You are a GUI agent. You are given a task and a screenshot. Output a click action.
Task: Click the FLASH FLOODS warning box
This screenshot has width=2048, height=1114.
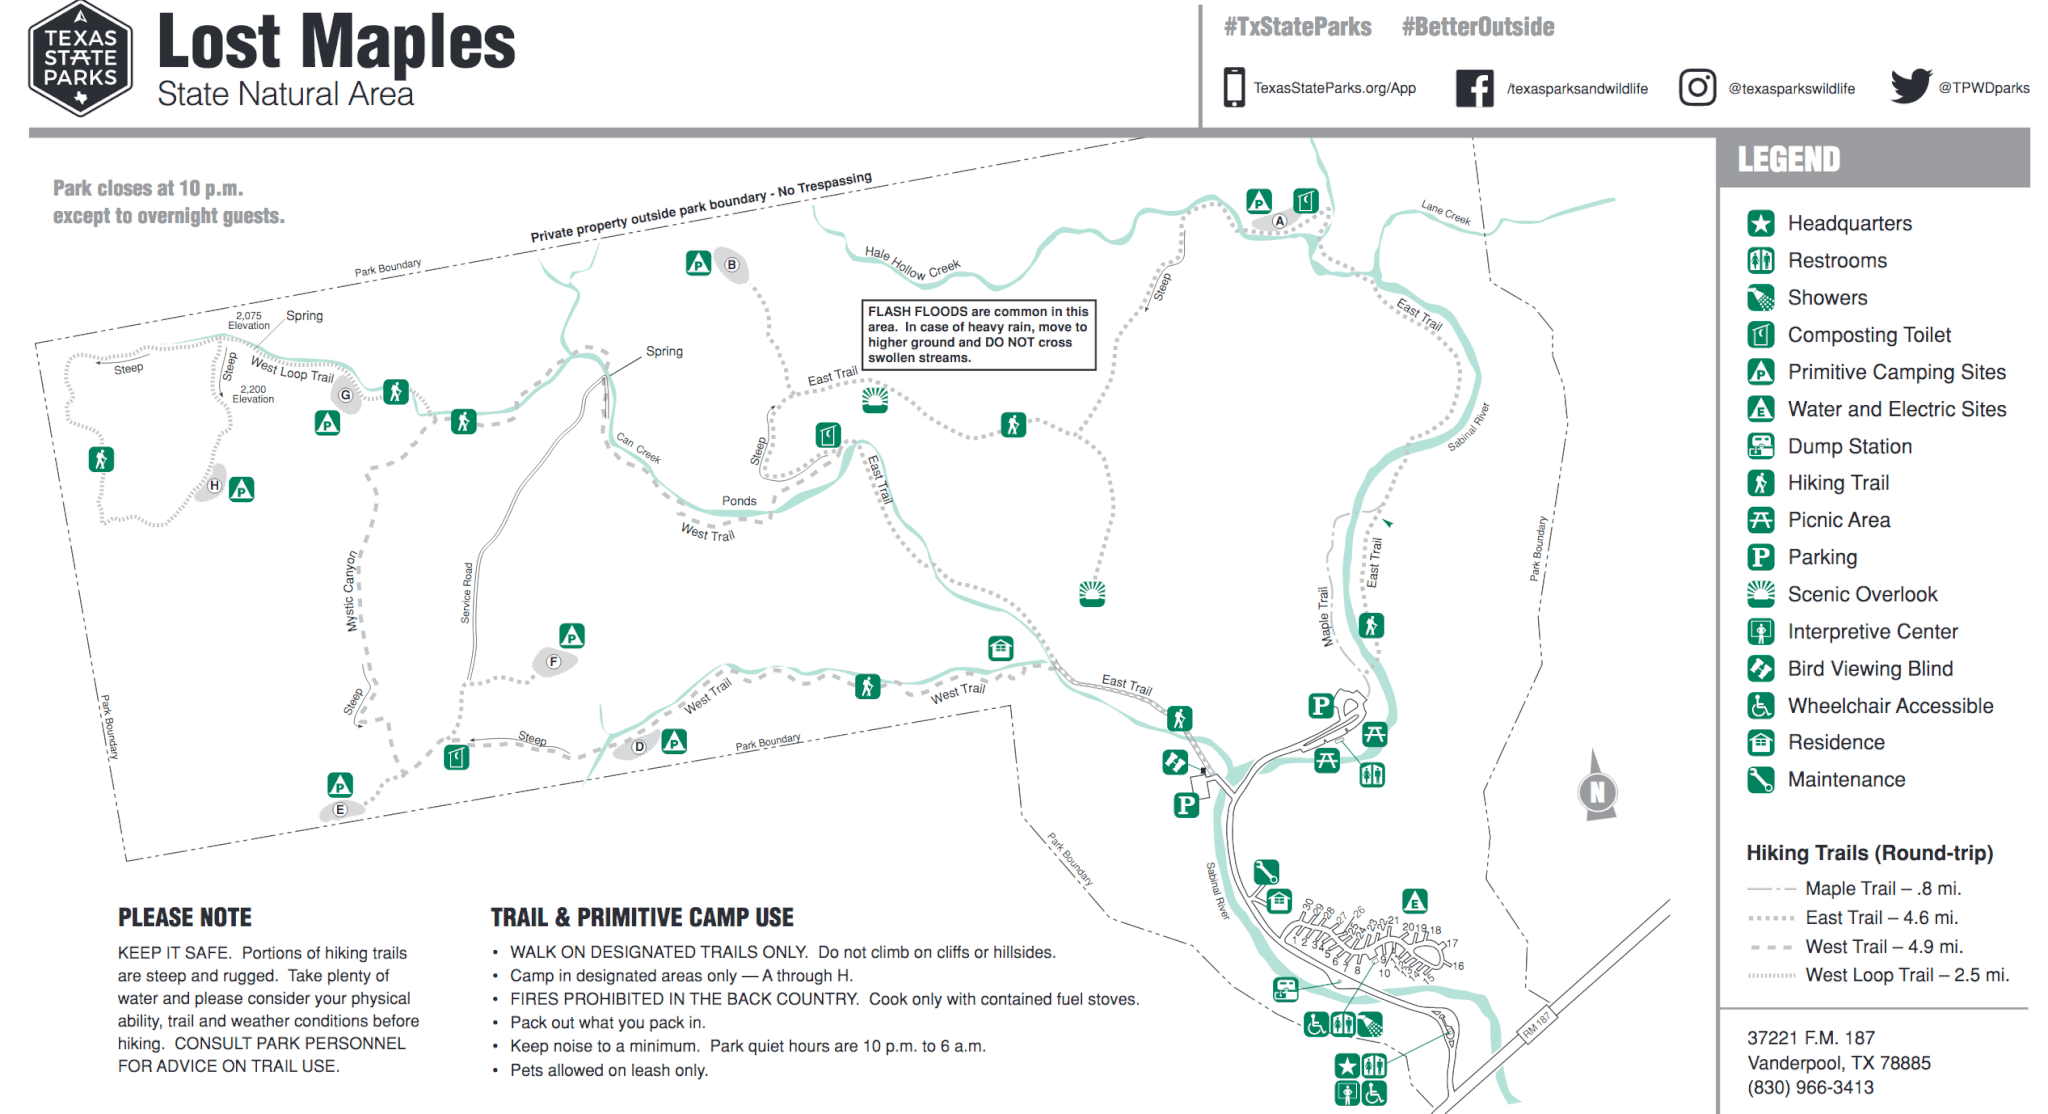[979, 335]
